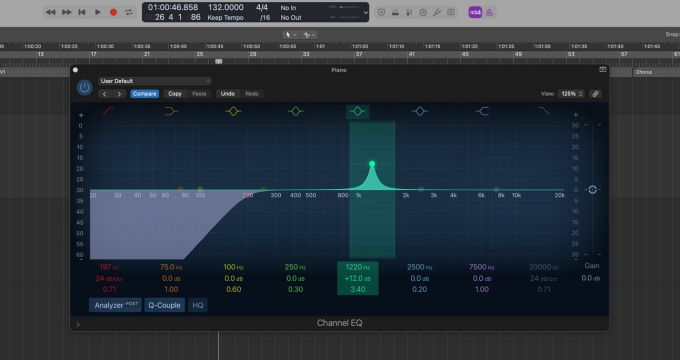
Task: Click the 20000 Hz high-cut frequency value
Action: tap(544, 267)
